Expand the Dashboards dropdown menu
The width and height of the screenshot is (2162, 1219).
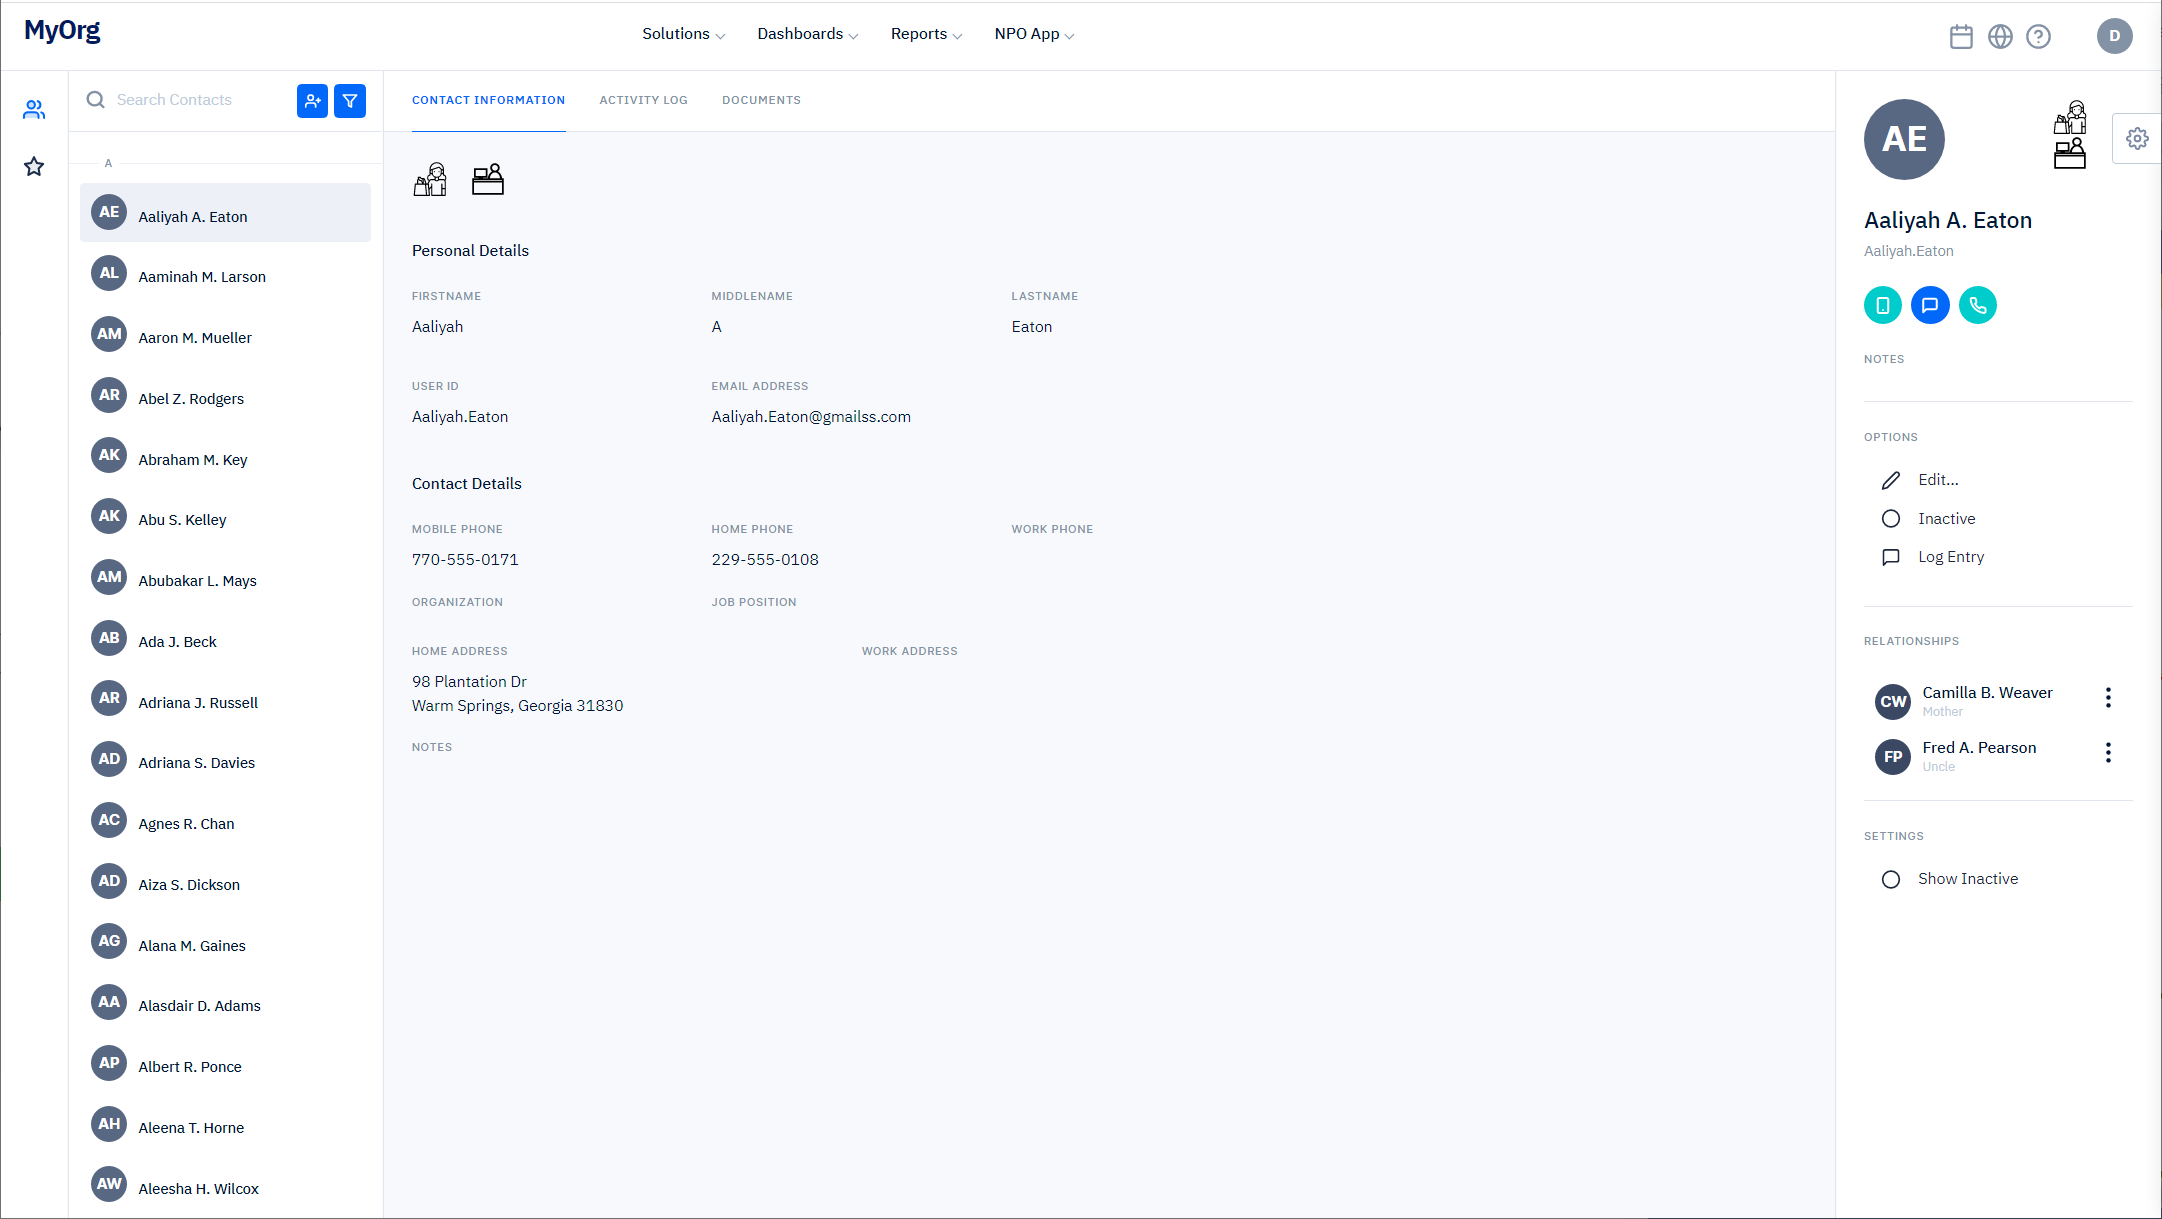(807, 34)
